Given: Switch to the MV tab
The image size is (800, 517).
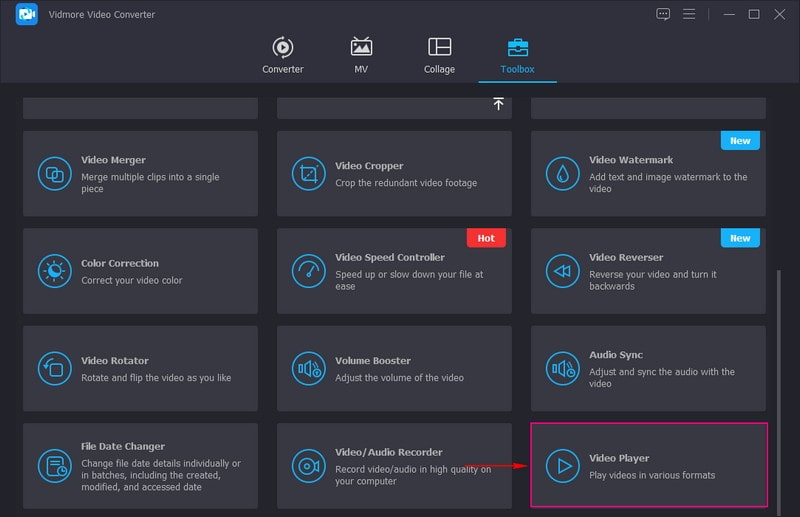Looking at the screenshot, I should tap(361, 55).
